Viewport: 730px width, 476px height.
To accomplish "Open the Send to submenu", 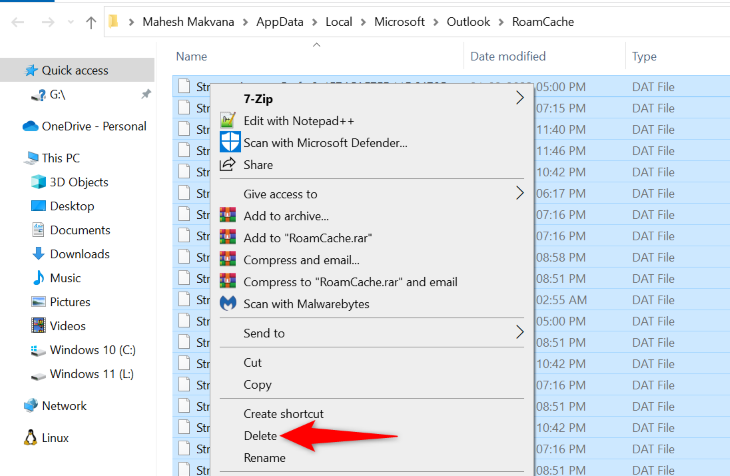I will pyautogui.click(x=372, y=333).
